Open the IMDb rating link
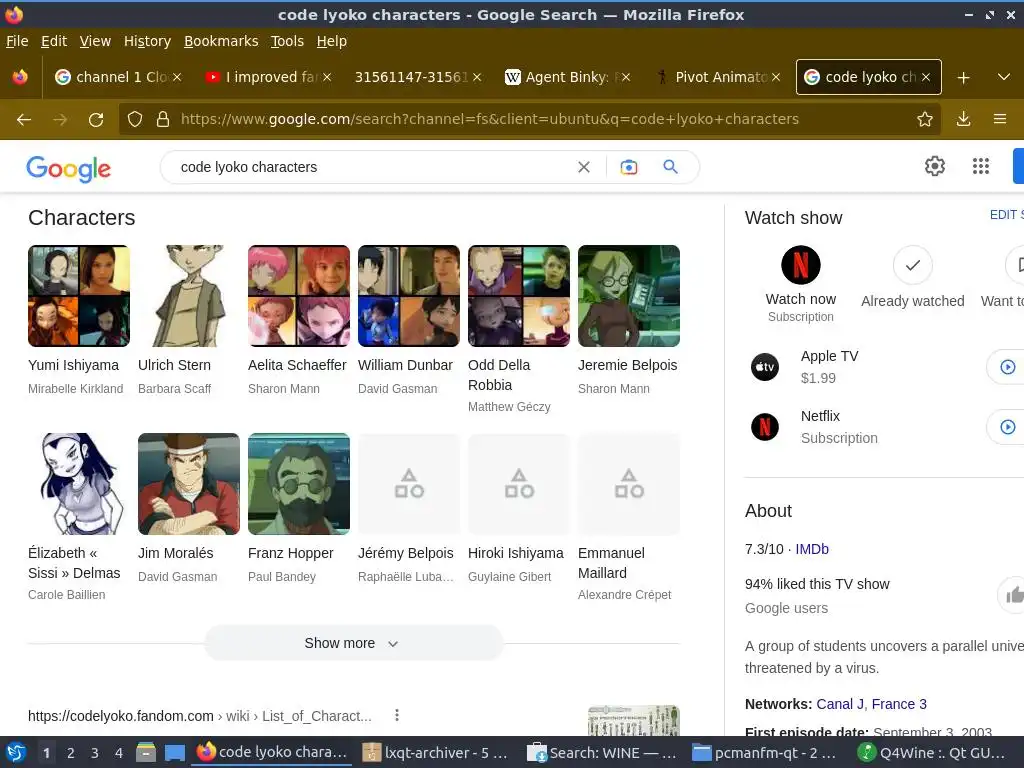 click(x=812, y=549)
